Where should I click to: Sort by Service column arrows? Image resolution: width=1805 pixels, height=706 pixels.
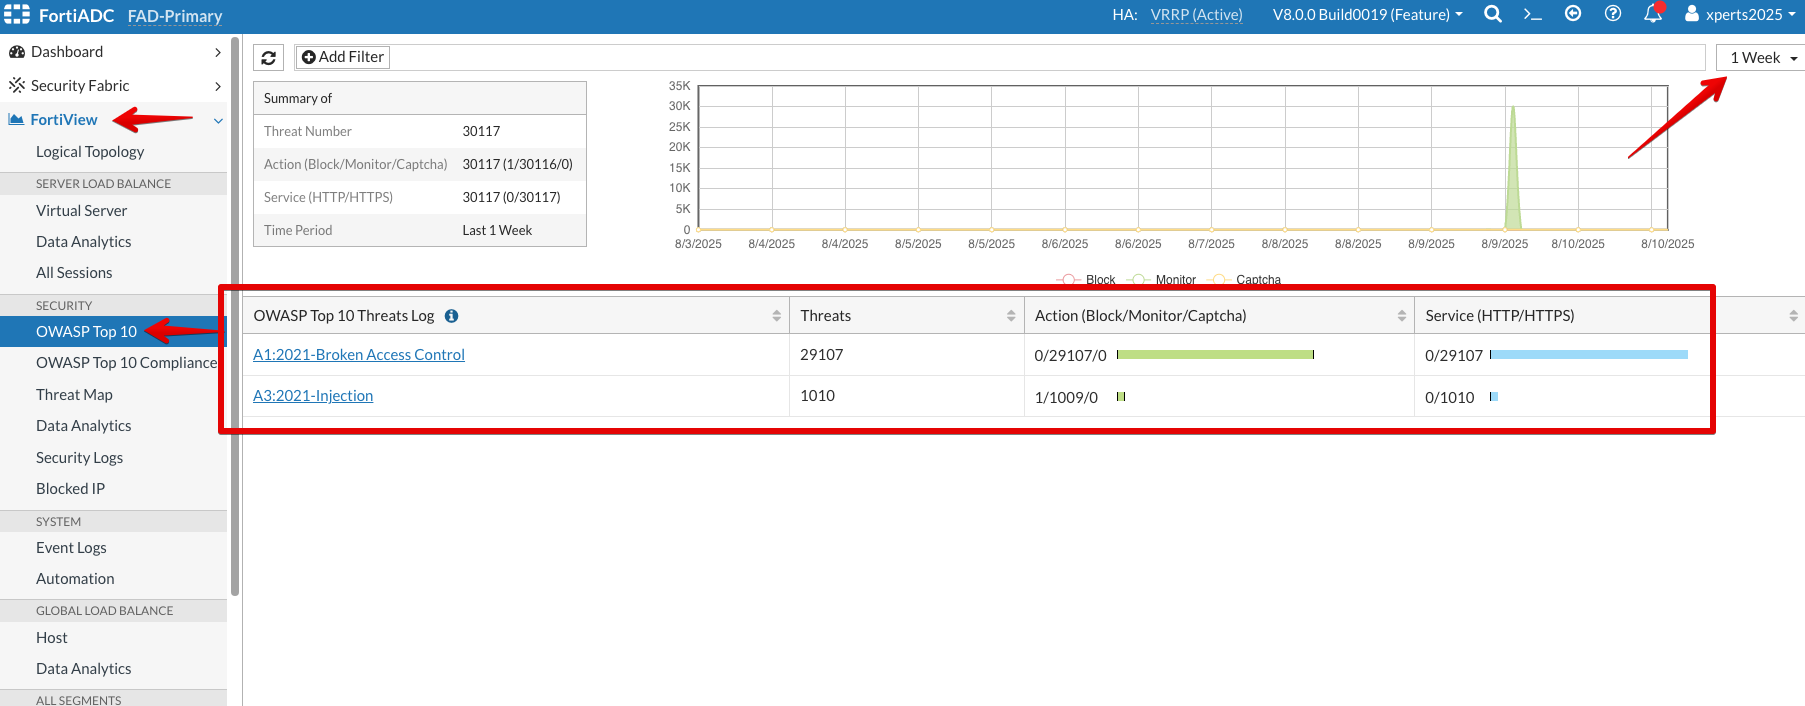pyautogui.click(x=1793, y=316)
